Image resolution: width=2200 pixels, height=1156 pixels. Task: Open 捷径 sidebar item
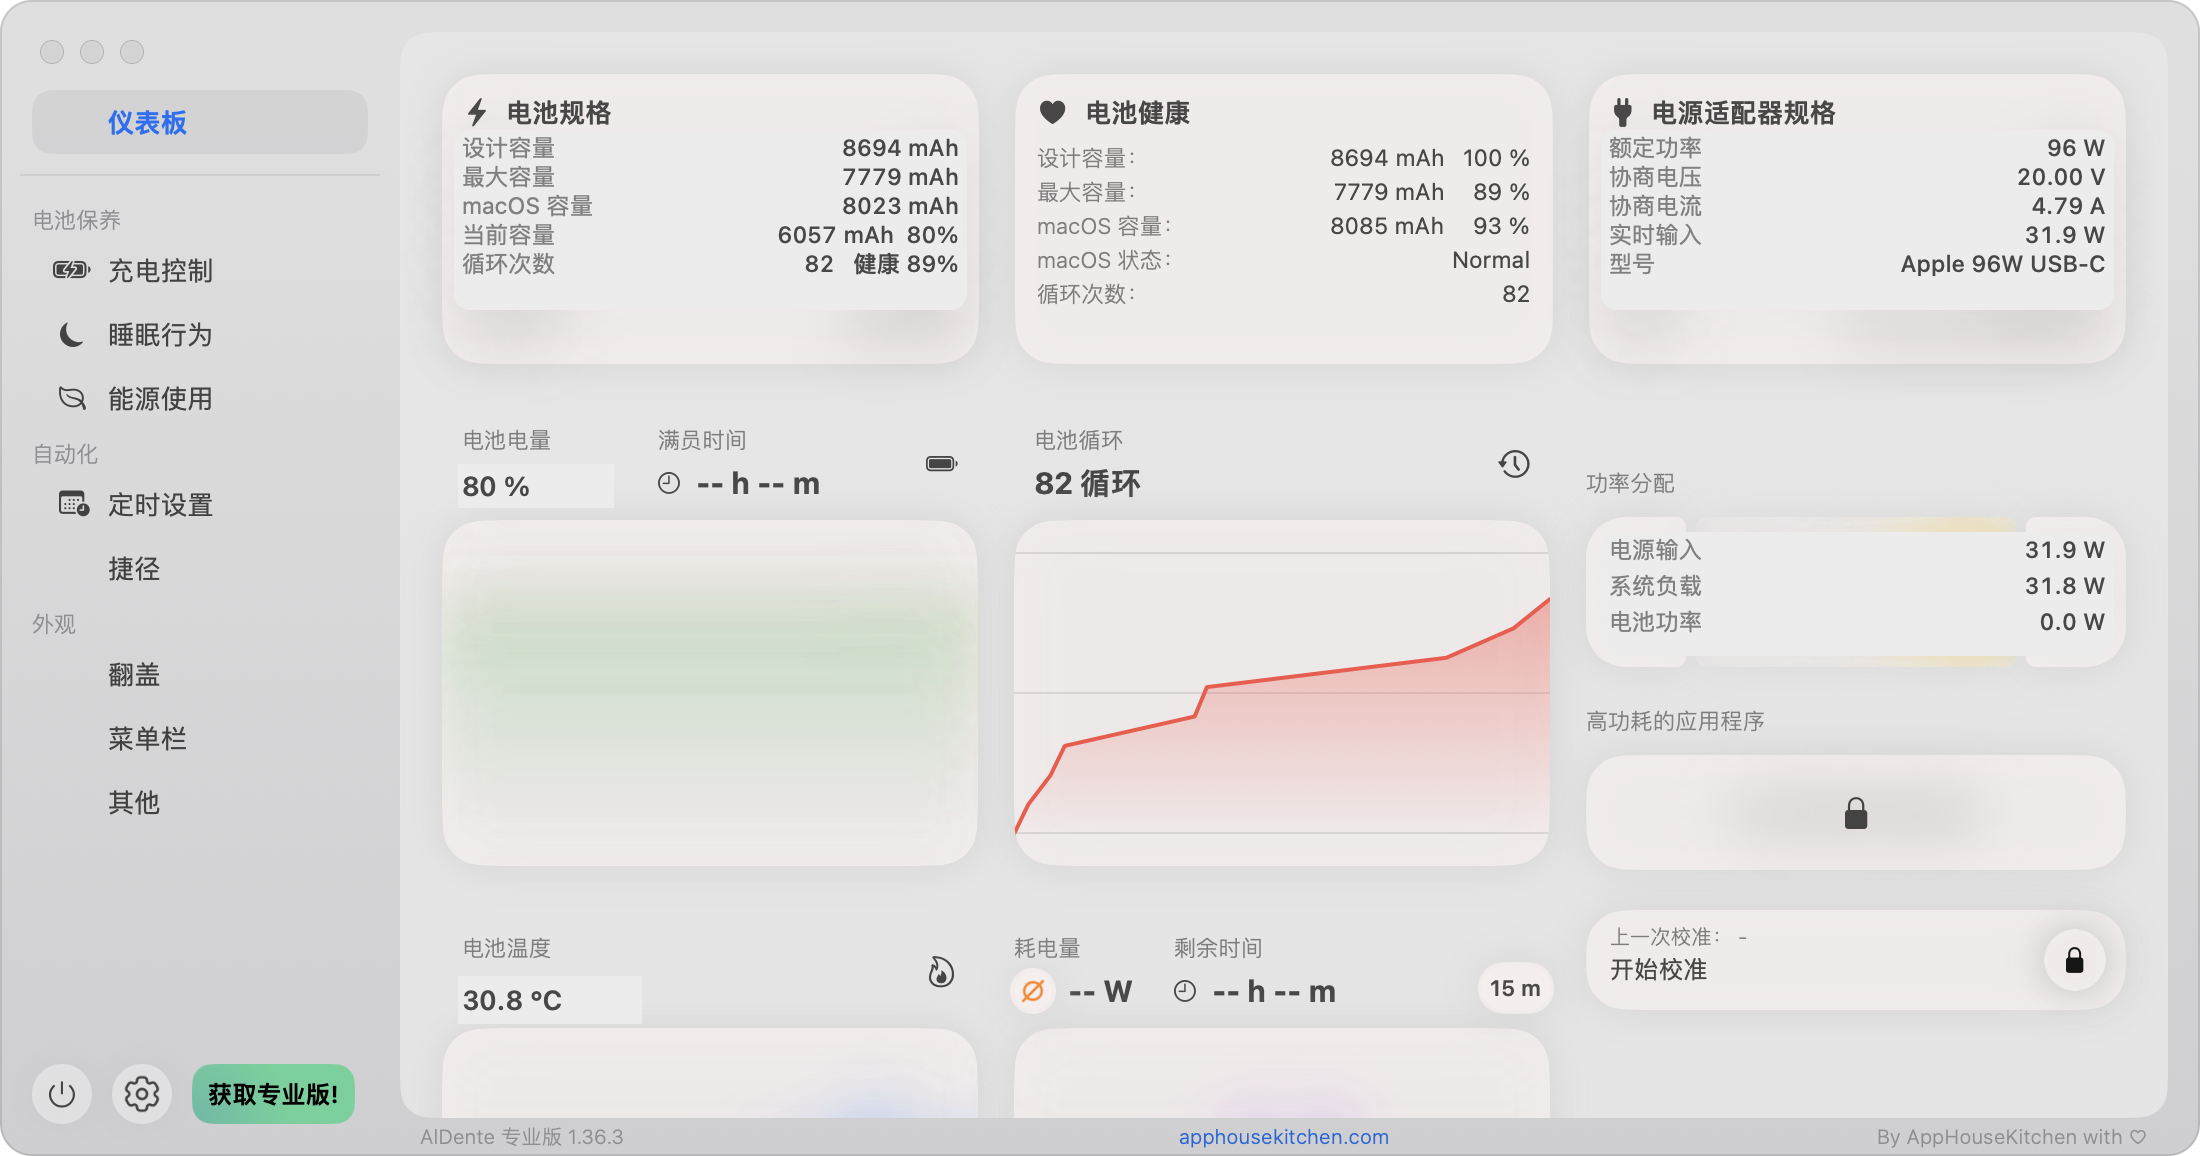(134, 569)
